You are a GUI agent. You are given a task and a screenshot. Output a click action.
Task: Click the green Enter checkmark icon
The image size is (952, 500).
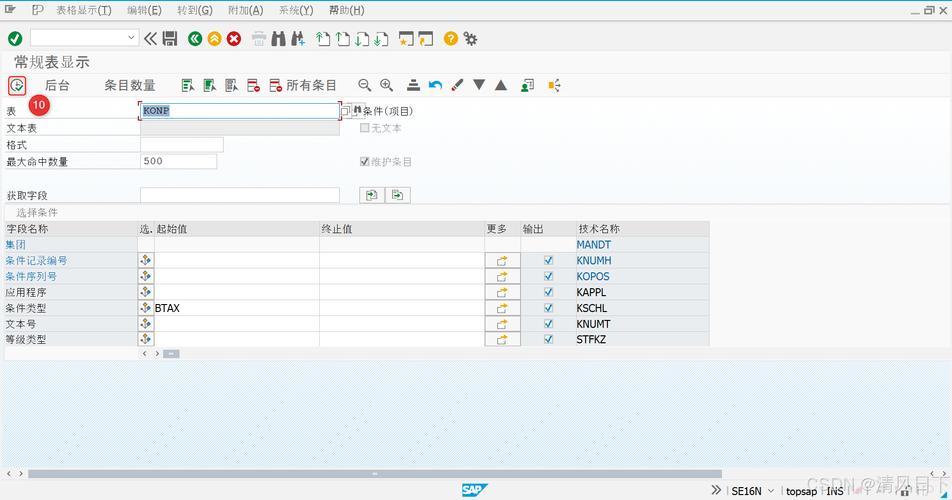click(15, 38)
